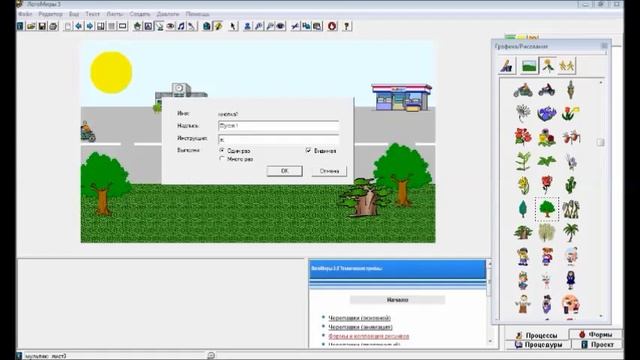The width and height of the screenshot is (640, 360).
Task: Pick the palm tree clip art
Action: click(570, 233)
